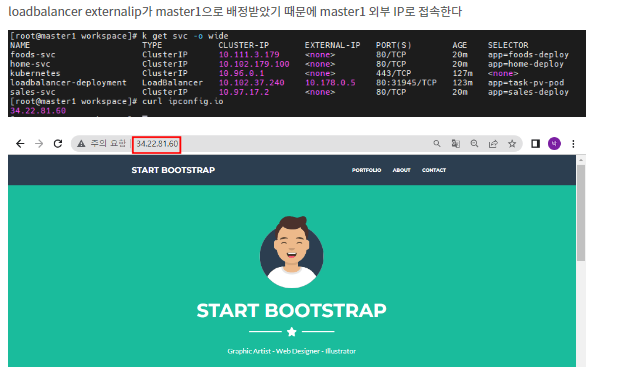Click 'app=sales-deploy' selector text
The width and height of the screenshot is (626, 387).
coord(528,92)
